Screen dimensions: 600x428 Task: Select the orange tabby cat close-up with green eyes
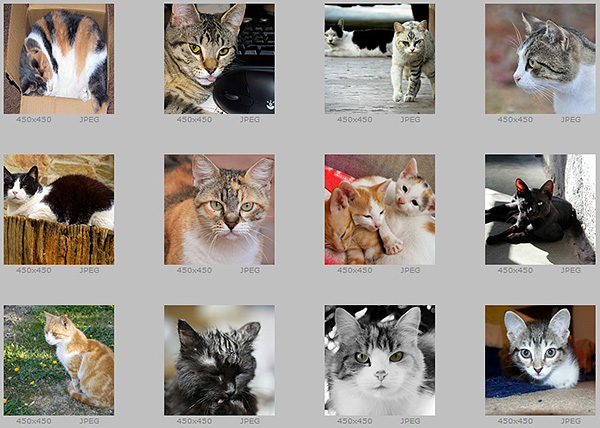(x=219, y=210)
